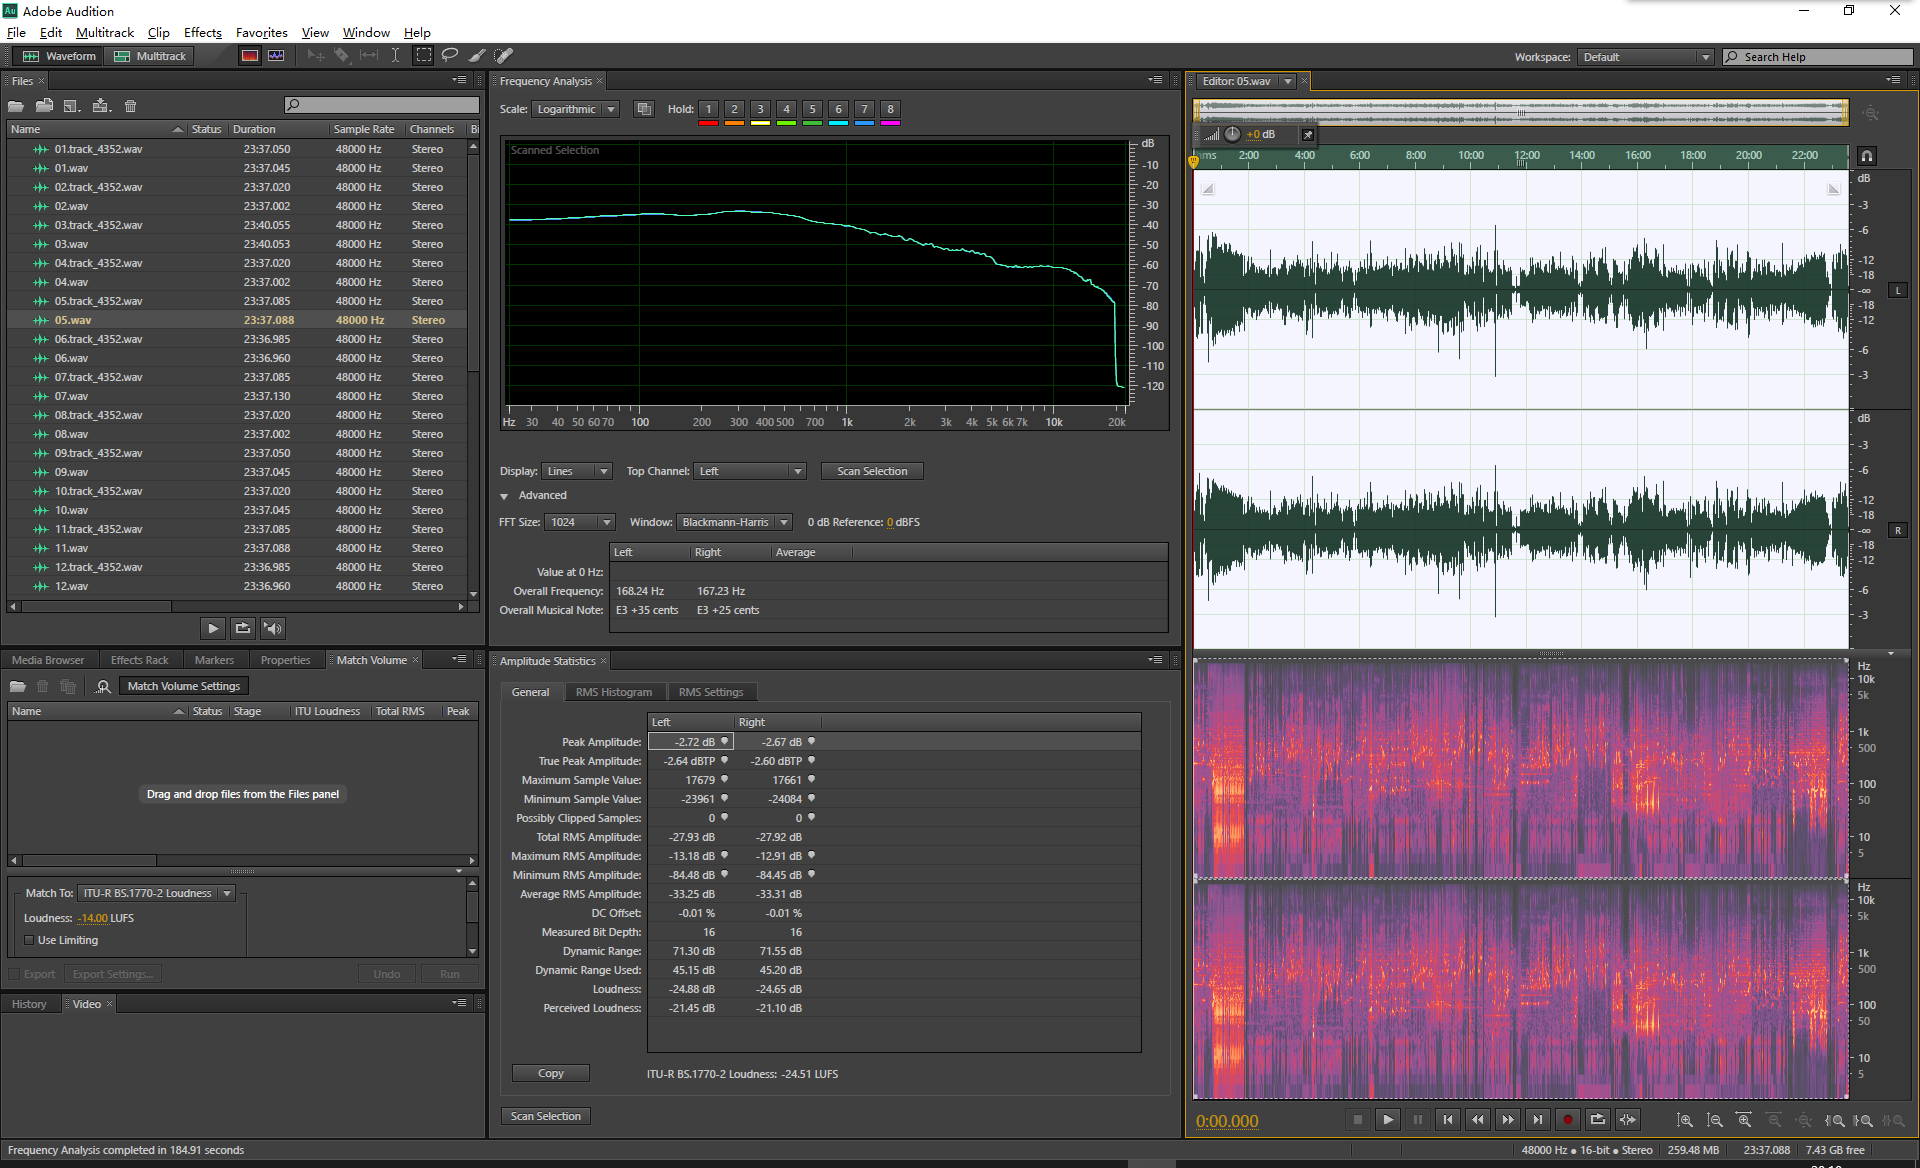Switch to Multitrack editor view
This screenshot has height=1168, width=1920.
pyautogui.click(x=150, y=56)
